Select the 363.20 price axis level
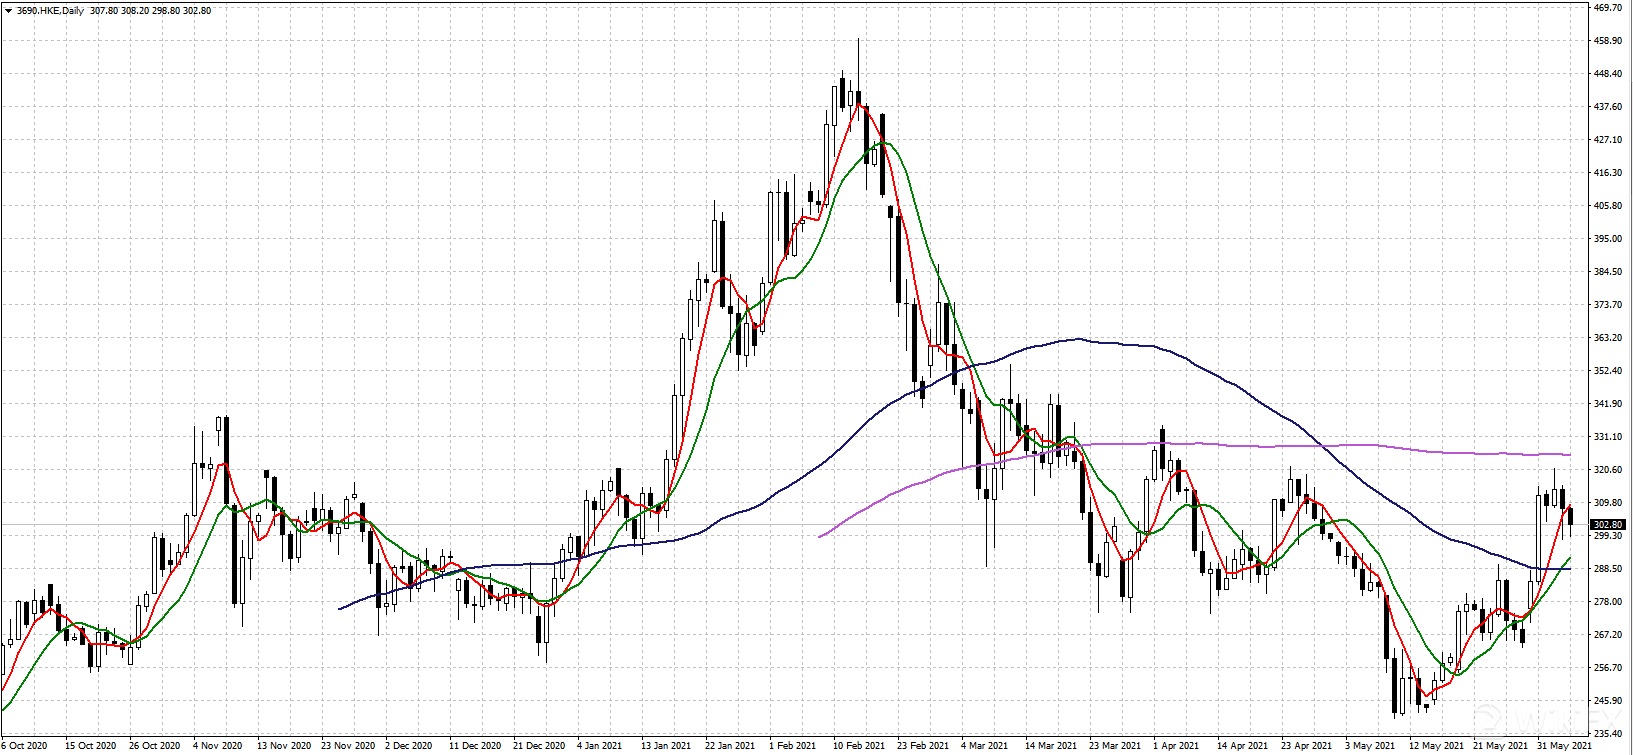The image size is (1633, 755). click(1607, 338)
